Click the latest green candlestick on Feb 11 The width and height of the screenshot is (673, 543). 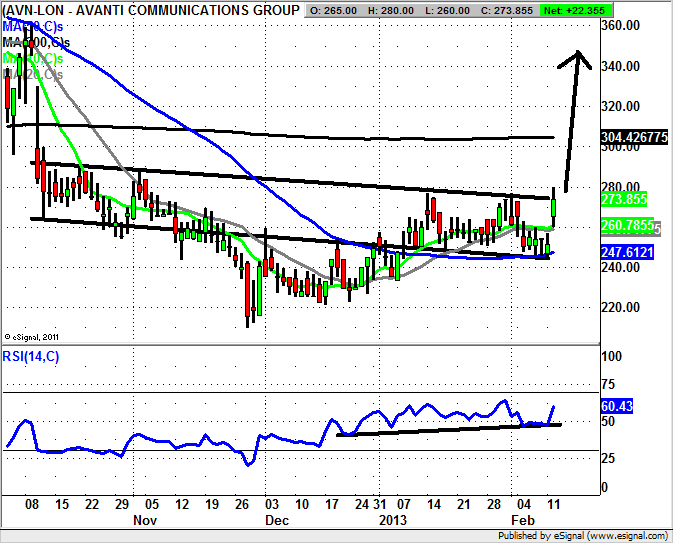click(554, 208)
